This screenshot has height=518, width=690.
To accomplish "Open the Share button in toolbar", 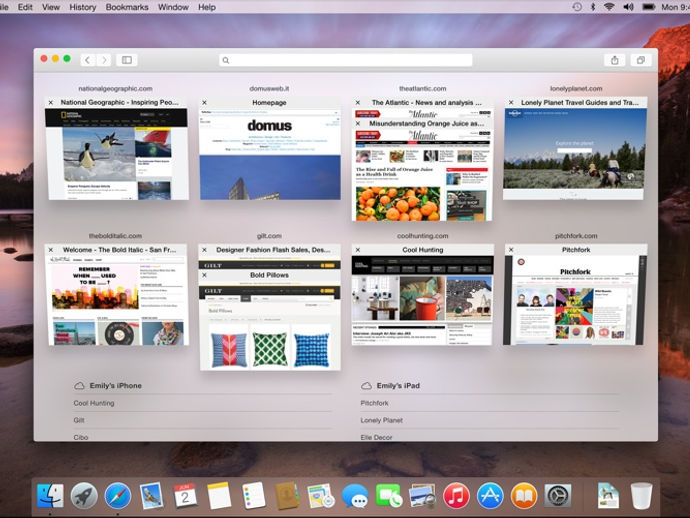I will (x=615, y=60).
